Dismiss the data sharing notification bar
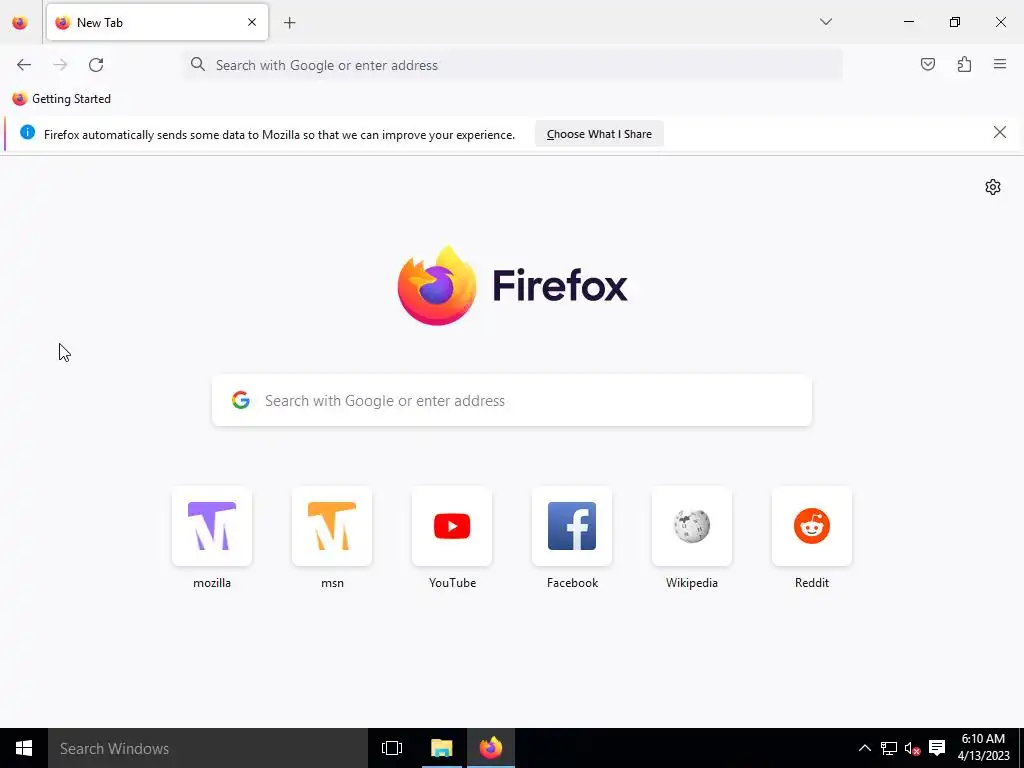The height and width of the screenshot is (768, 1024). pyautogui.click(x=999, y=133)
